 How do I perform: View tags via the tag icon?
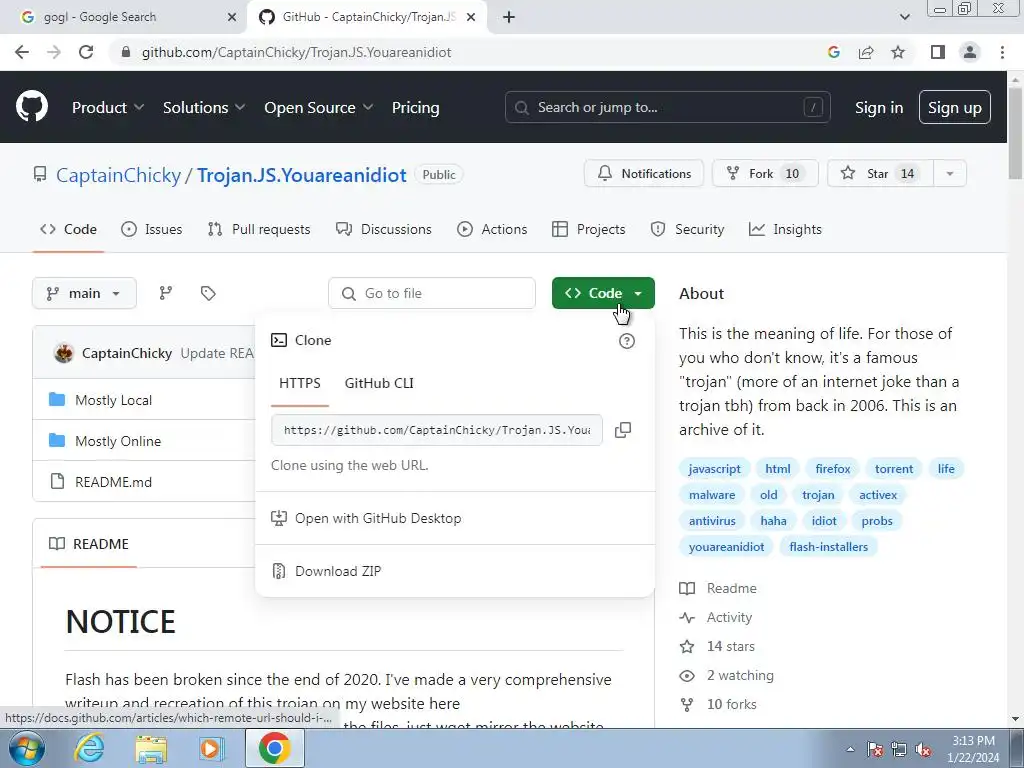pyautogui.click(x=208, y=293)
